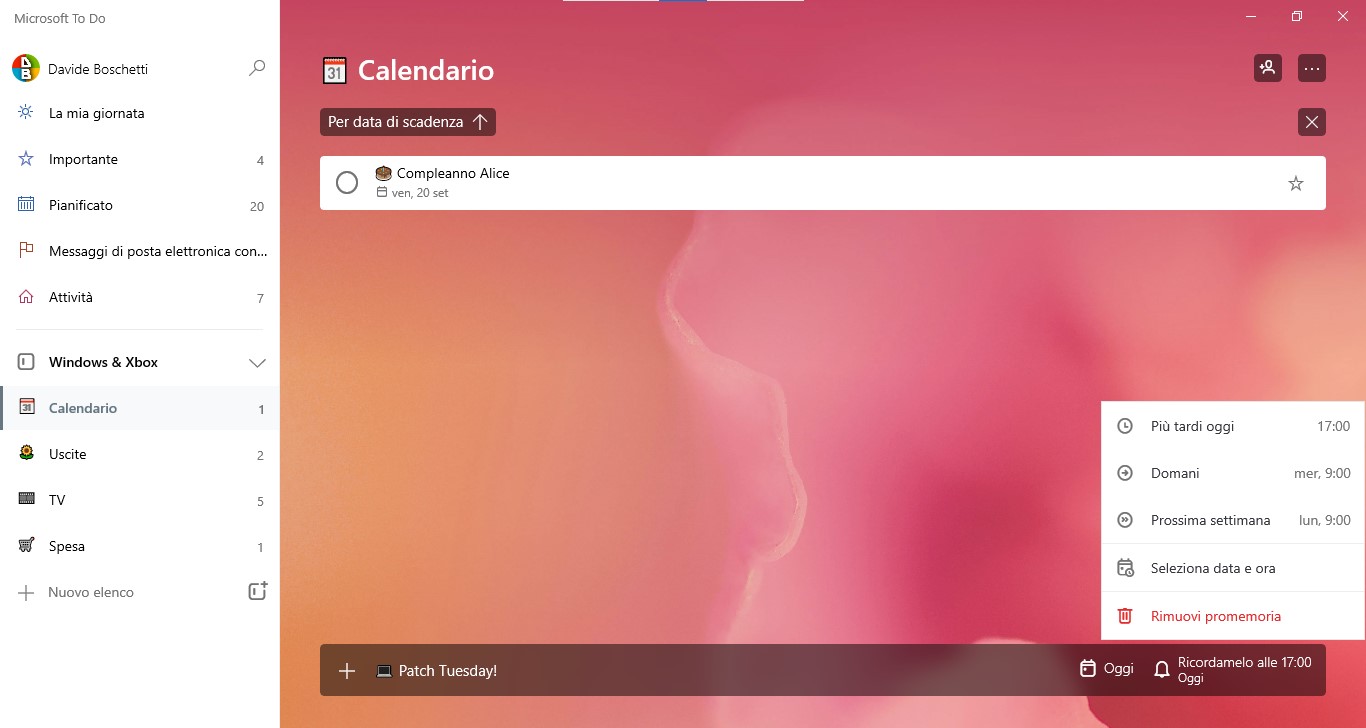
Task: Remove the due date sorting with X
Action: click(x=1312, y=122)
